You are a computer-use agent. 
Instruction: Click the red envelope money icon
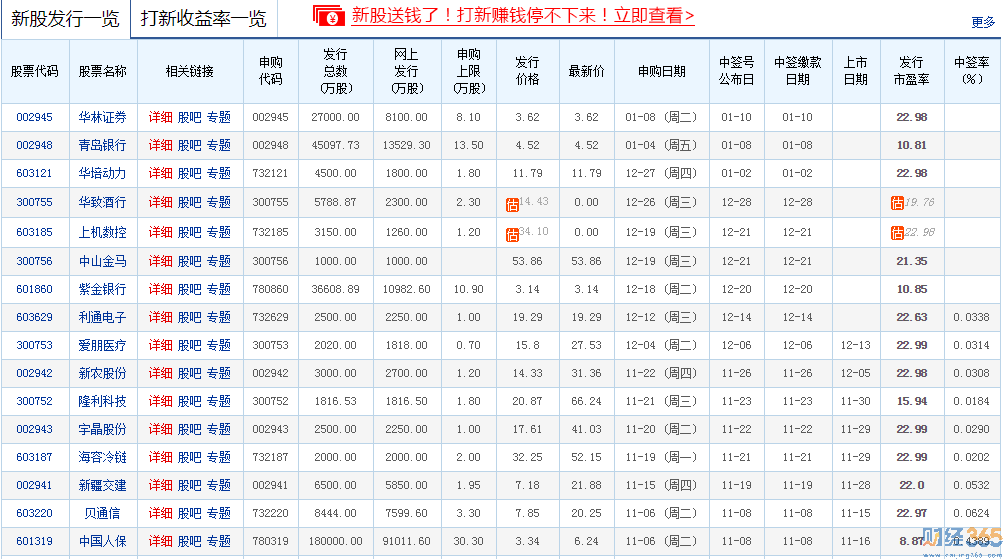[329, 16]
